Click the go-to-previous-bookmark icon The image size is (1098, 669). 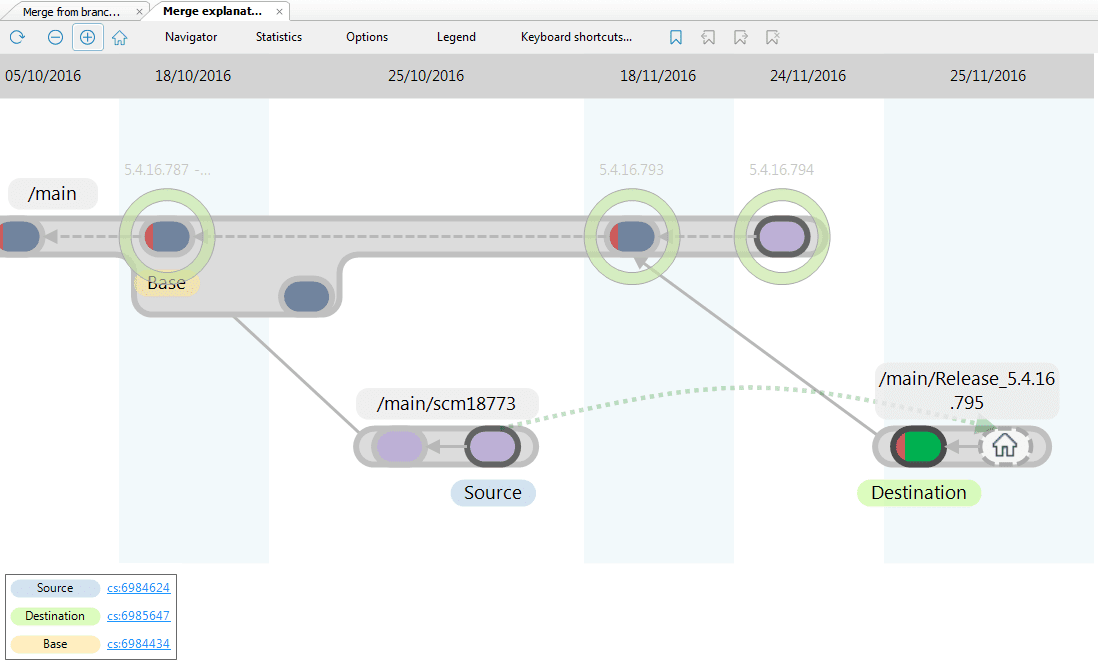pyautogui.click(x=708, y=37)
